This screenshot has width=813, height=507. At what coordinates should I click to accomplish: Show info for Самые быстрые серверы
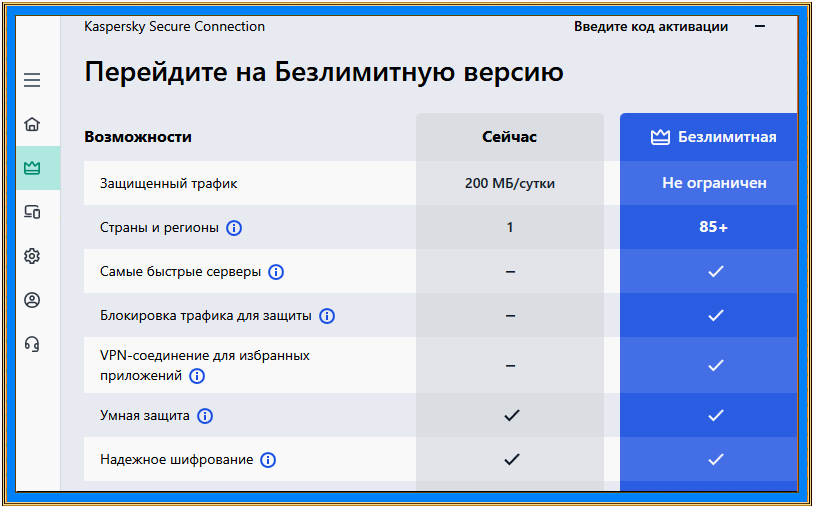(x=276, y=272)
